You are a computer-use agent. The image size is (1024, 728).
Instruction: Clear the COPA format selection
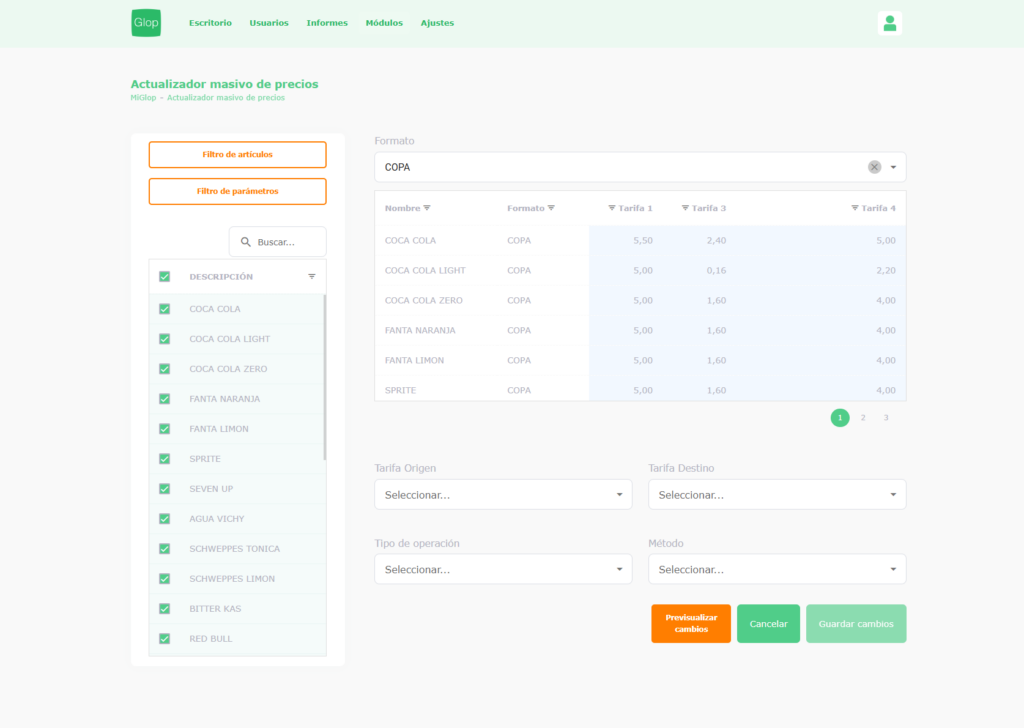[874, 167]
